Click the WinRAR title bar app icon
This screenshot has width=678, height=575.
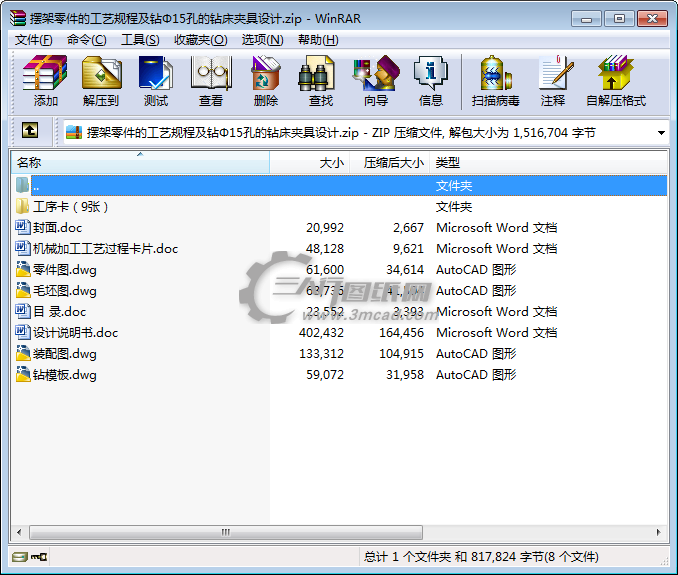(18, 18)
